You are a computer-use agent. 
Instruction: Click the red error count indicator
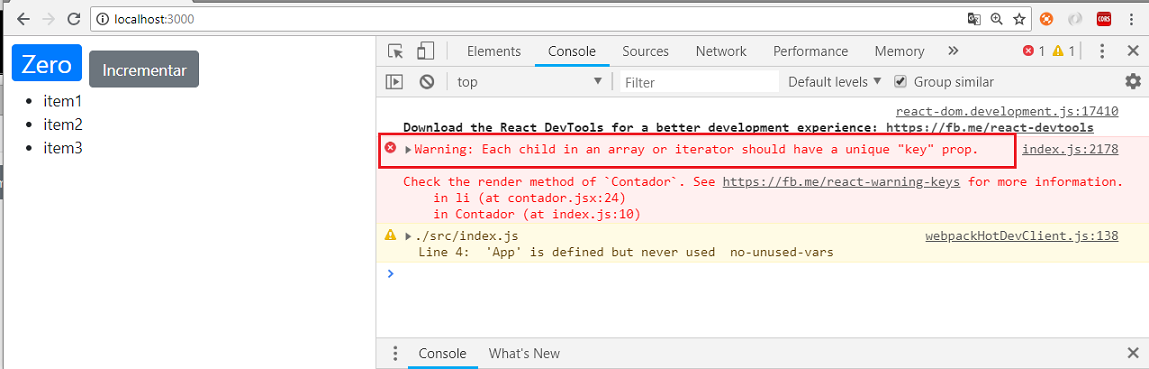click(x=1034, y=51)
